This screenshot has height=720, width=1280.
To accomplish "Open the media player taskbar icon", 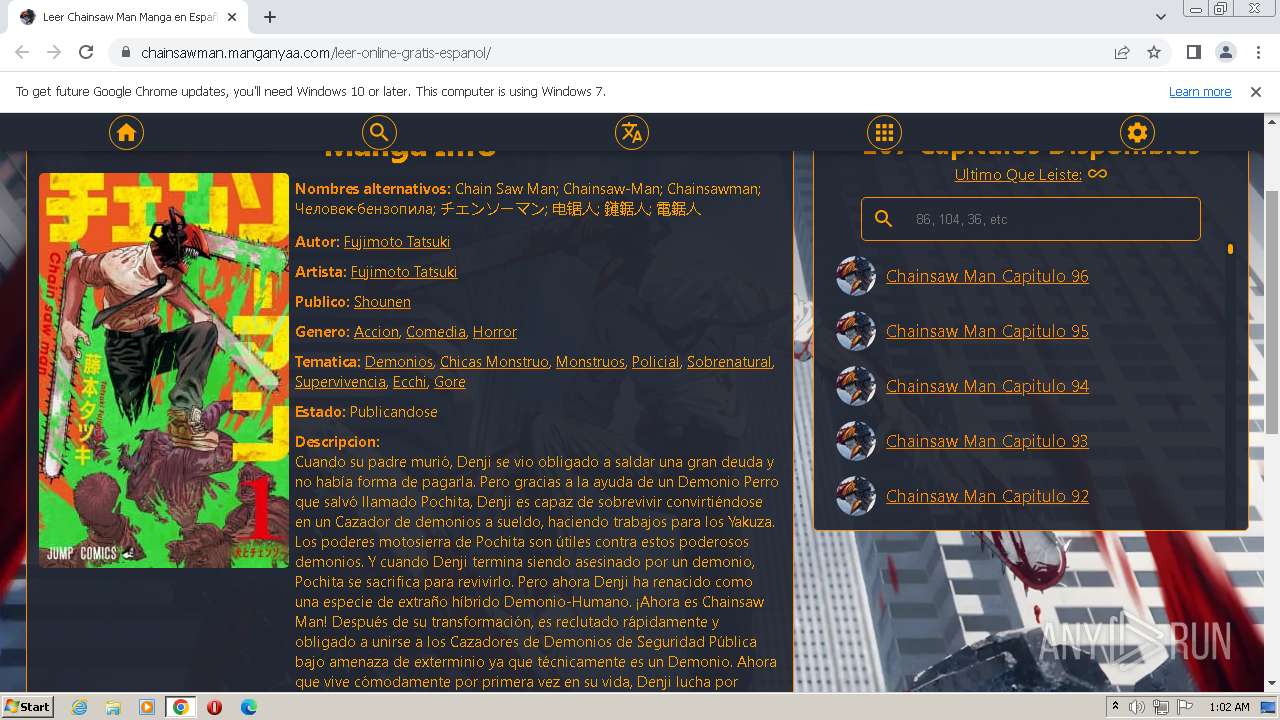I will pyautogui.click(x=147, y=707).
